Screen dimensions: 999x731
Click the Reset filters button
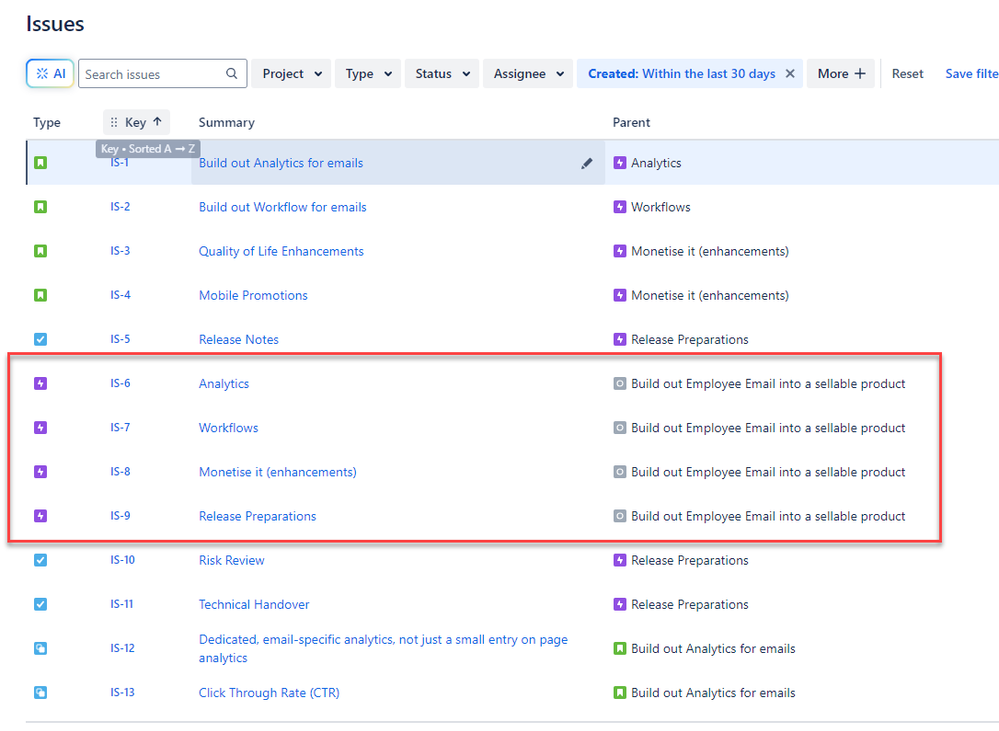pos(907,74)
